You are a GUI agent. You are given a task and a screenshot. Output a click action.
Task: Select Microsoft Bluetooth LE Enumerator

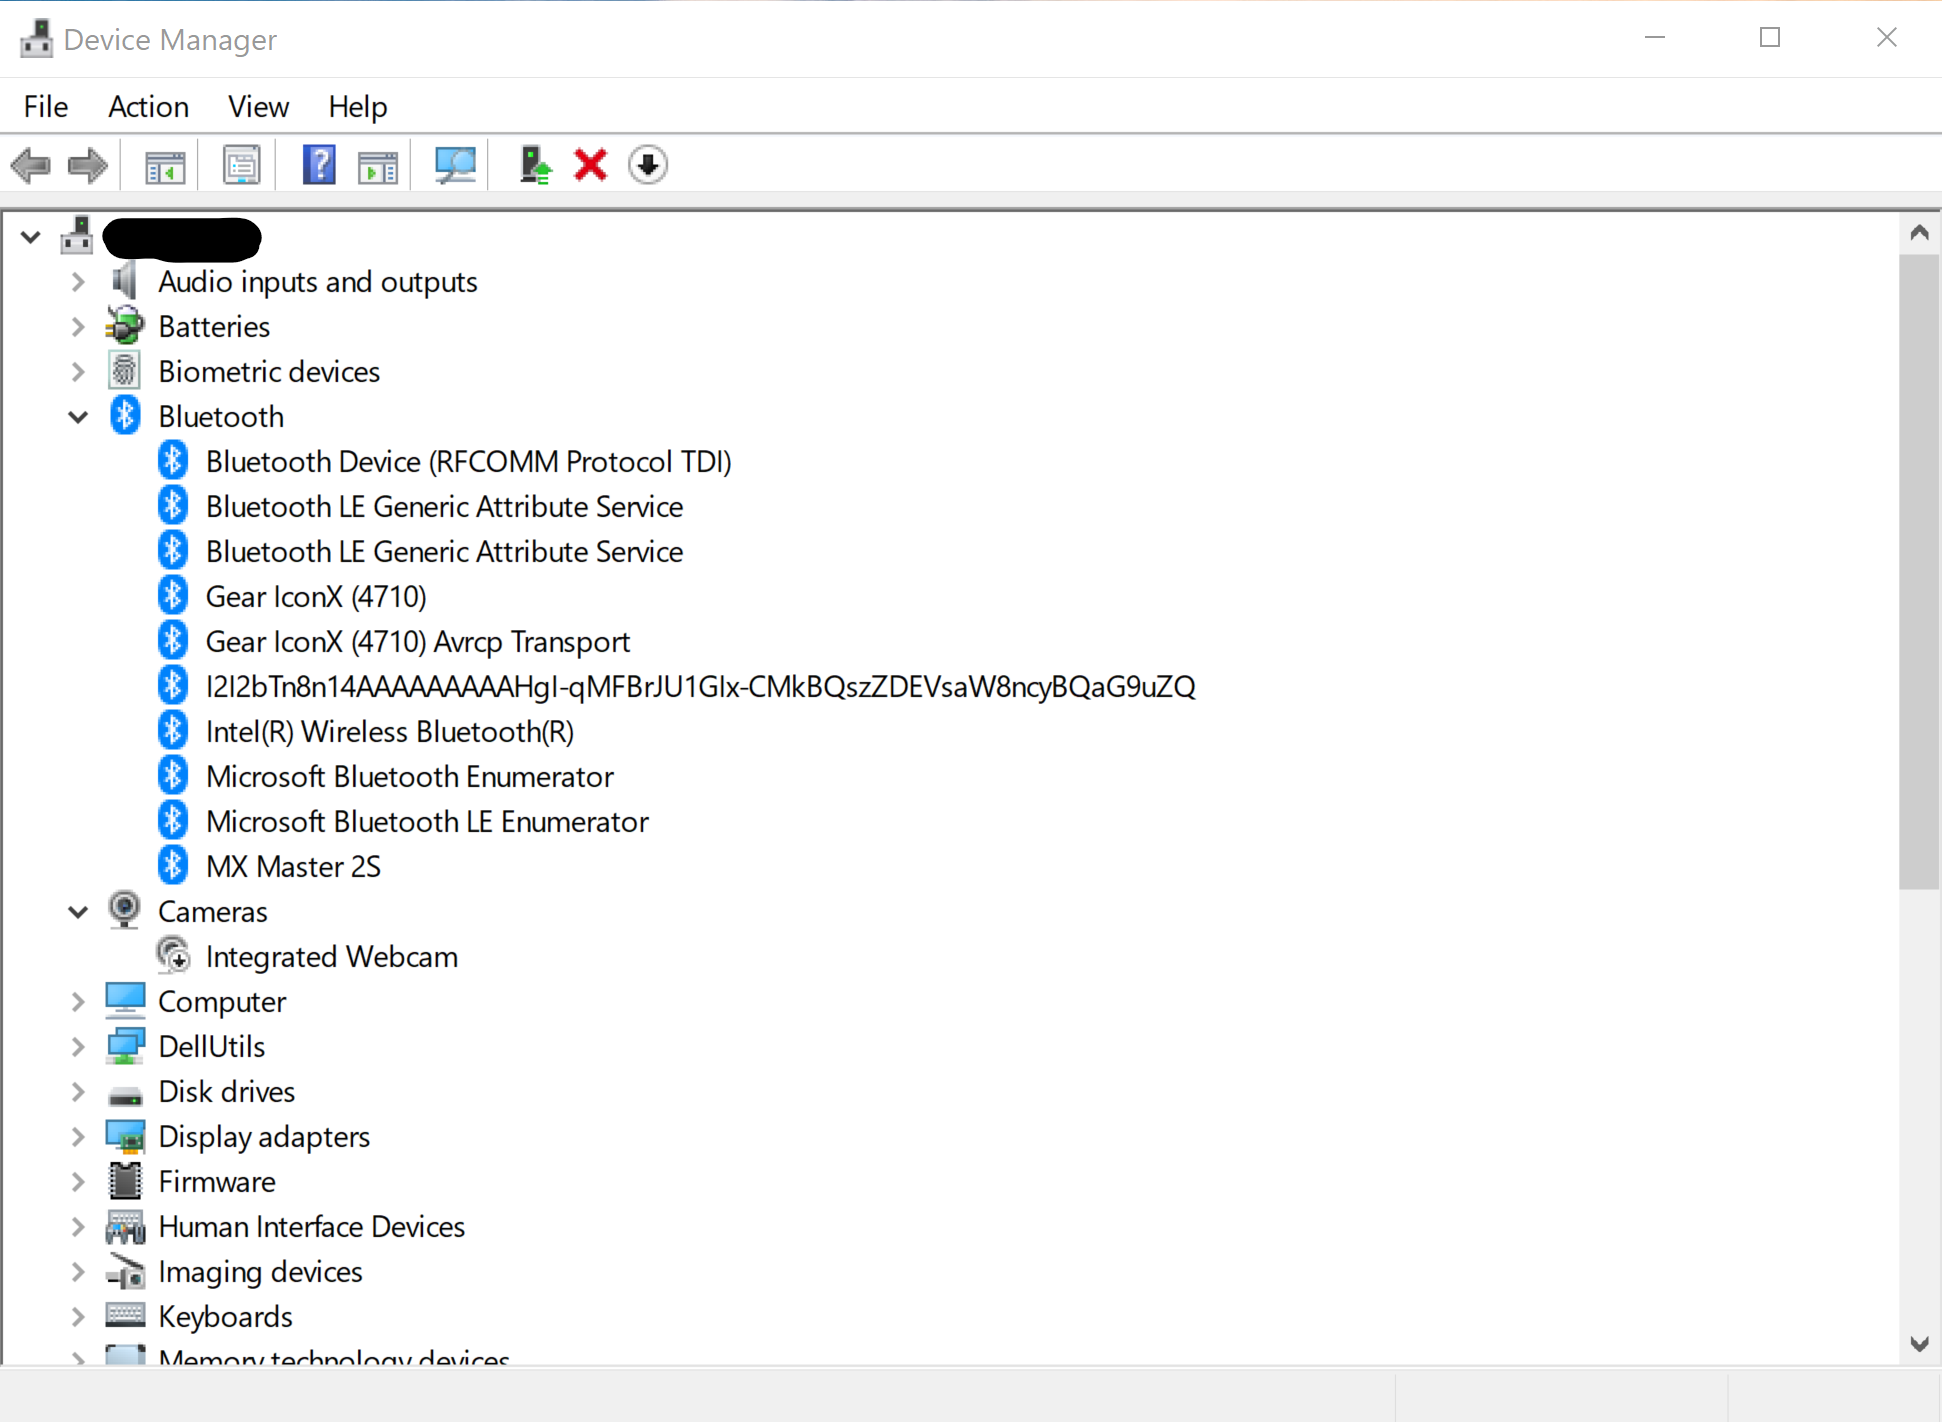point(427,821)
